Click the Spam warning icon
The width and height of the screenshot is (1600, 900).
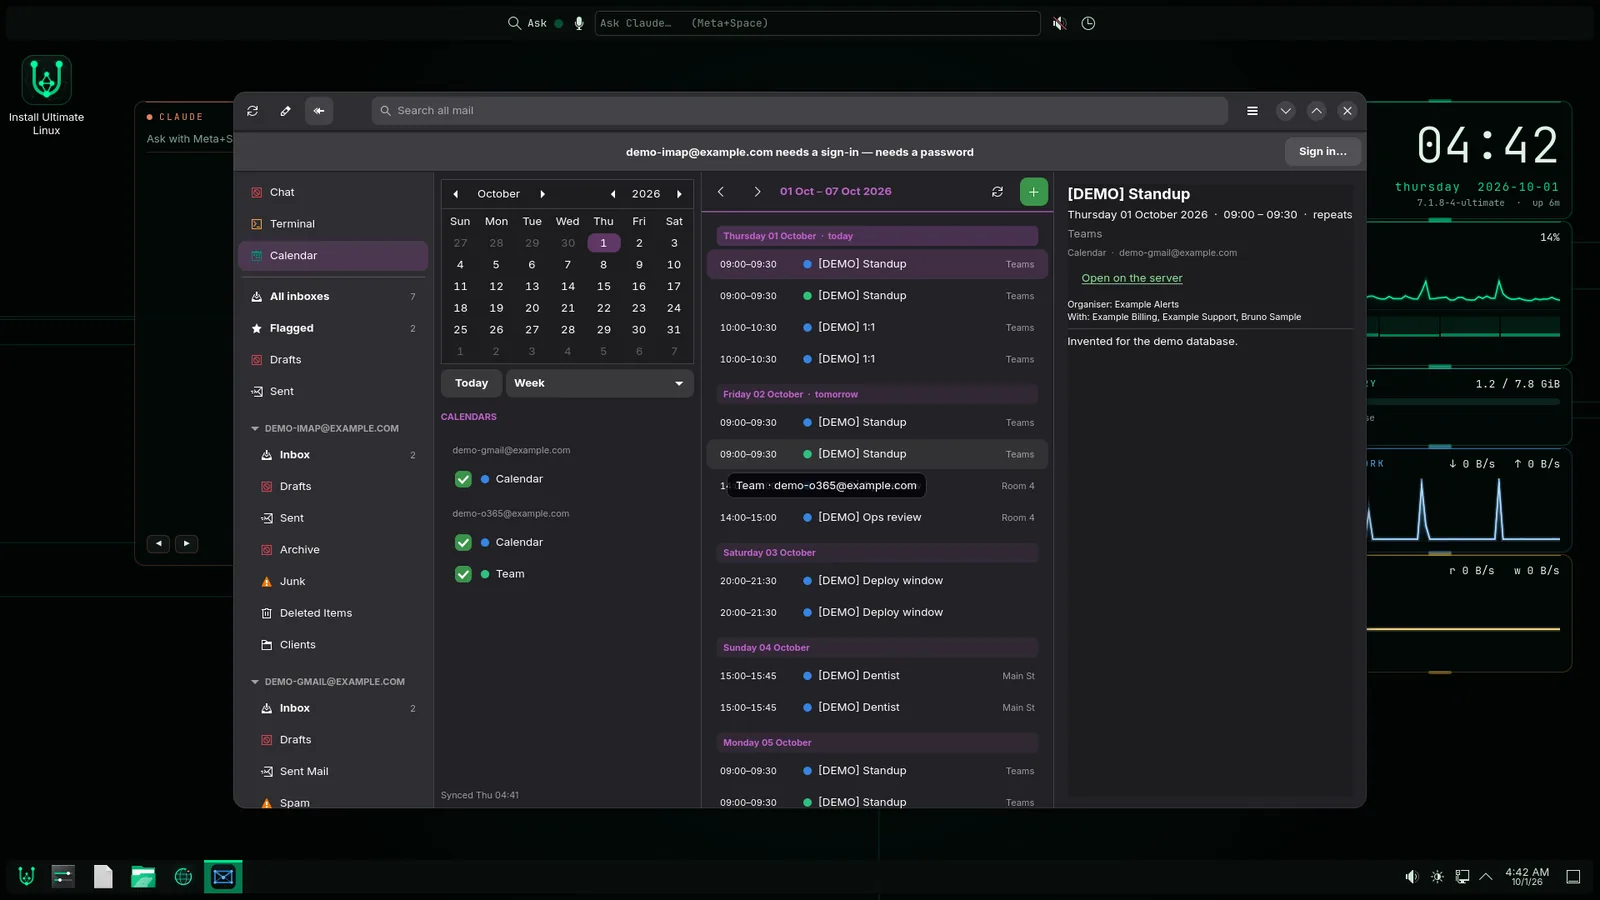267,803
